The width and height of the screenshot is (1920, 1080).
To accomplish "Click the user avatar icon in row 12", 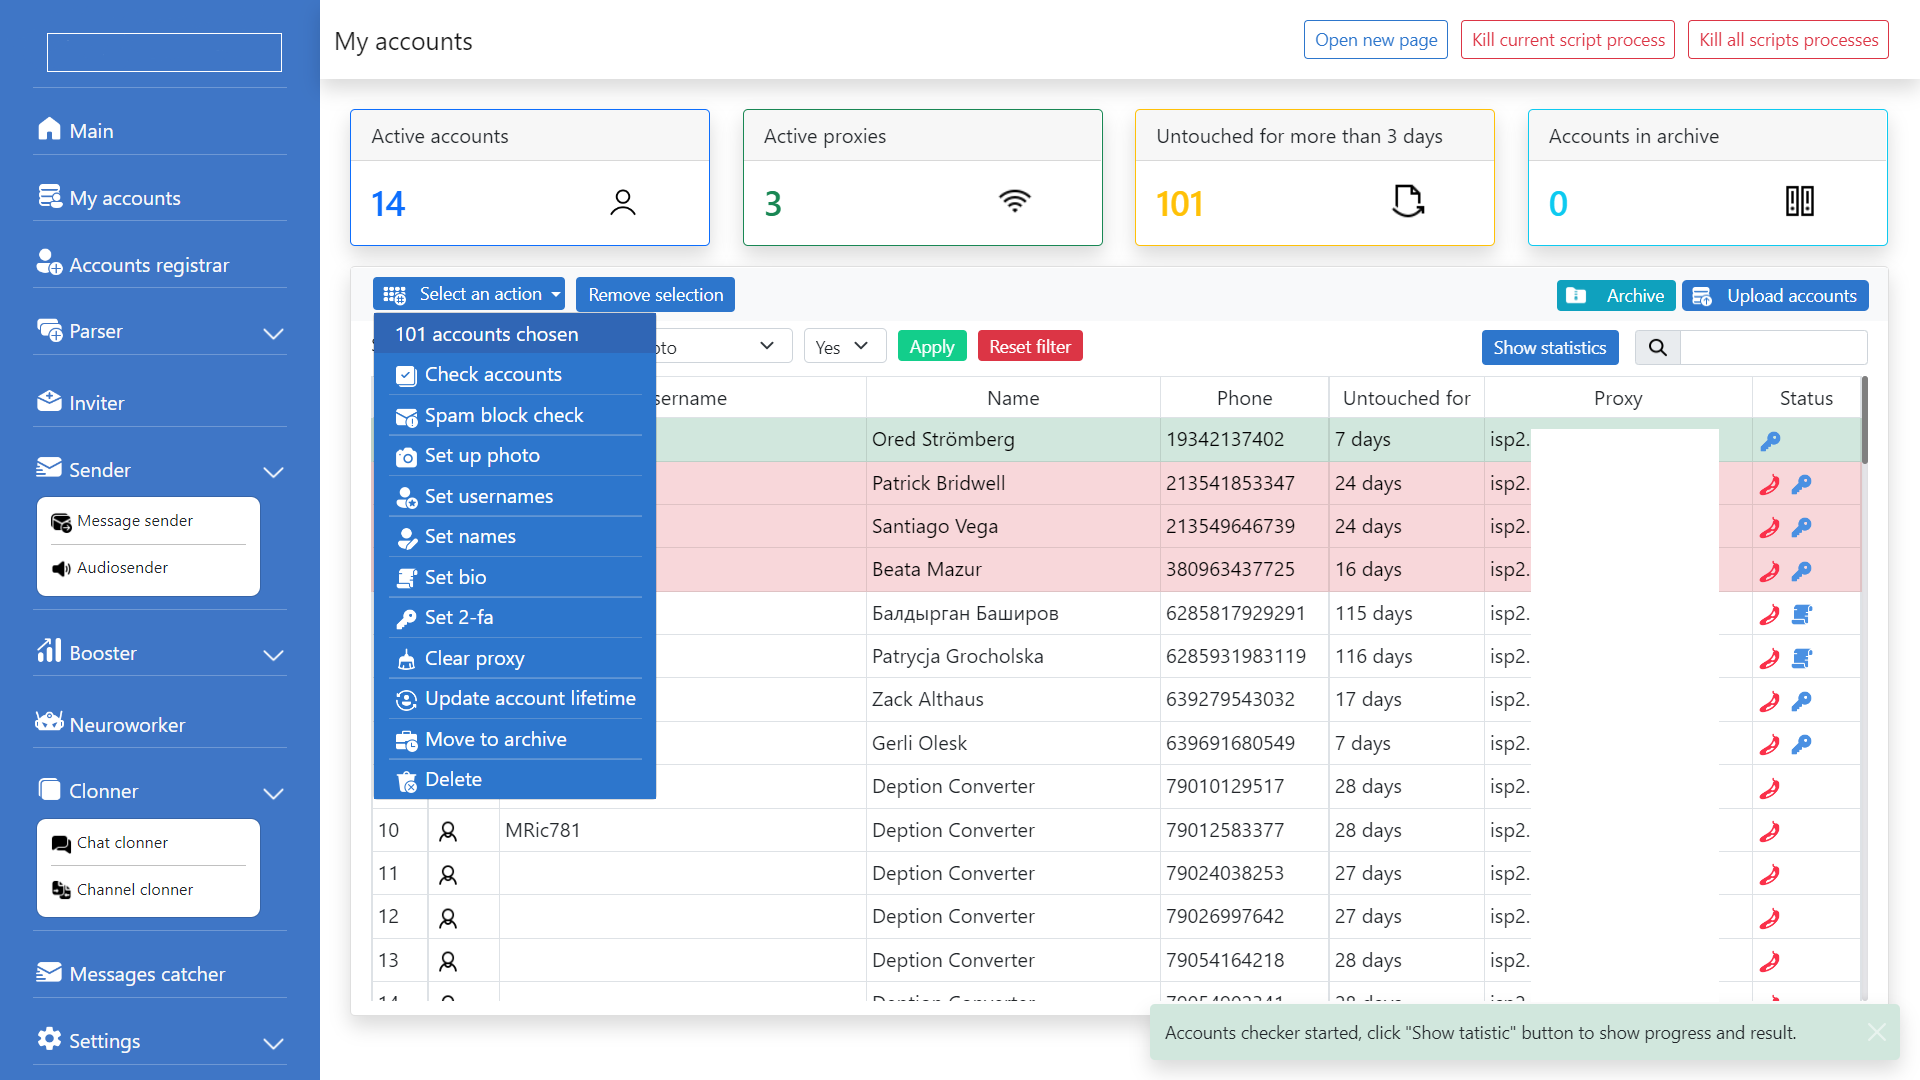I will pyautogui.click(x=448, y=917).
